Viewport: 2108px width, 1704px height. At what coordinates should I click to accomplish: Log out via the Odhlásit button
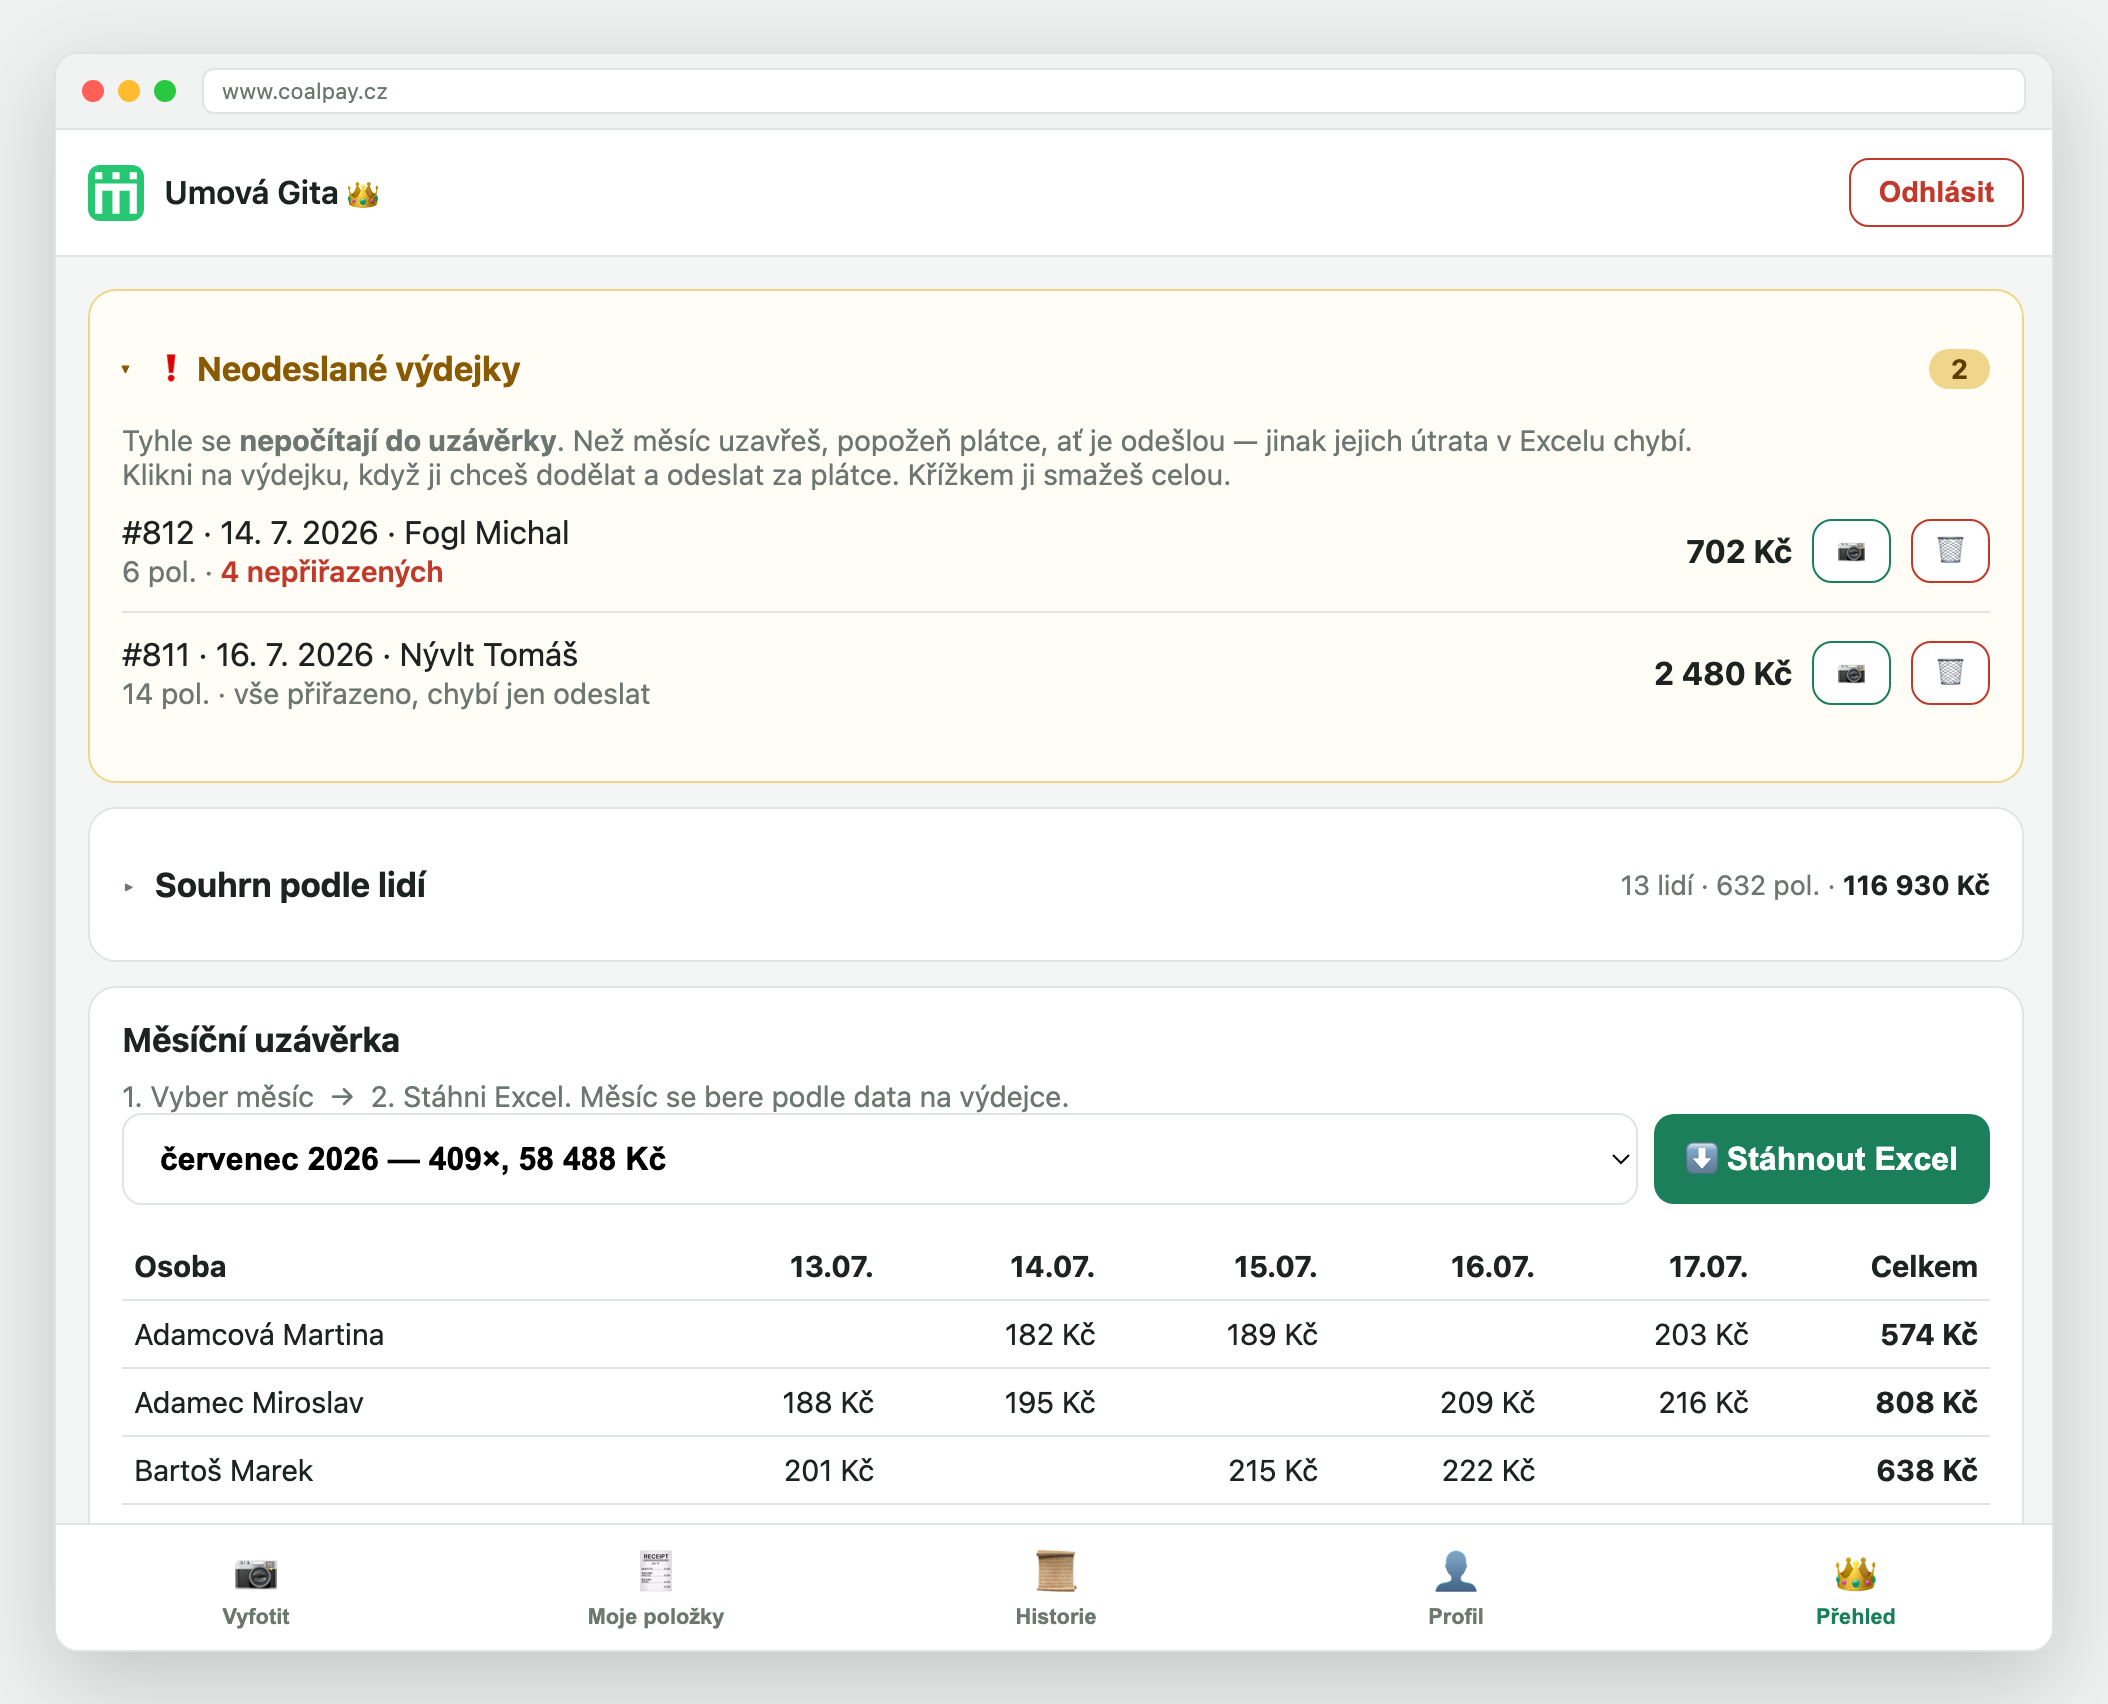[x=1936, y=192]
